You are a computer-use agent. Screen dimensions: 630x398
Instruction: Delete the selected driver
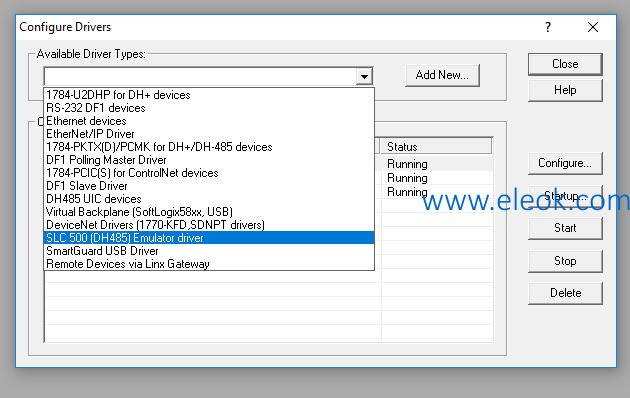coord(565,293)
